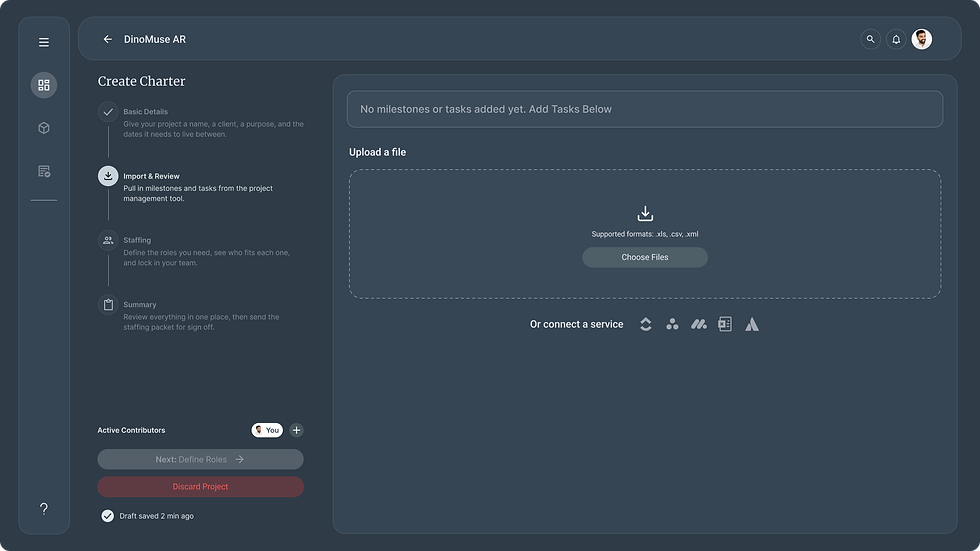The width and height of the screenshot is (980, 551).
Task: Click the Discard Project button
Action: coord(201,487)
